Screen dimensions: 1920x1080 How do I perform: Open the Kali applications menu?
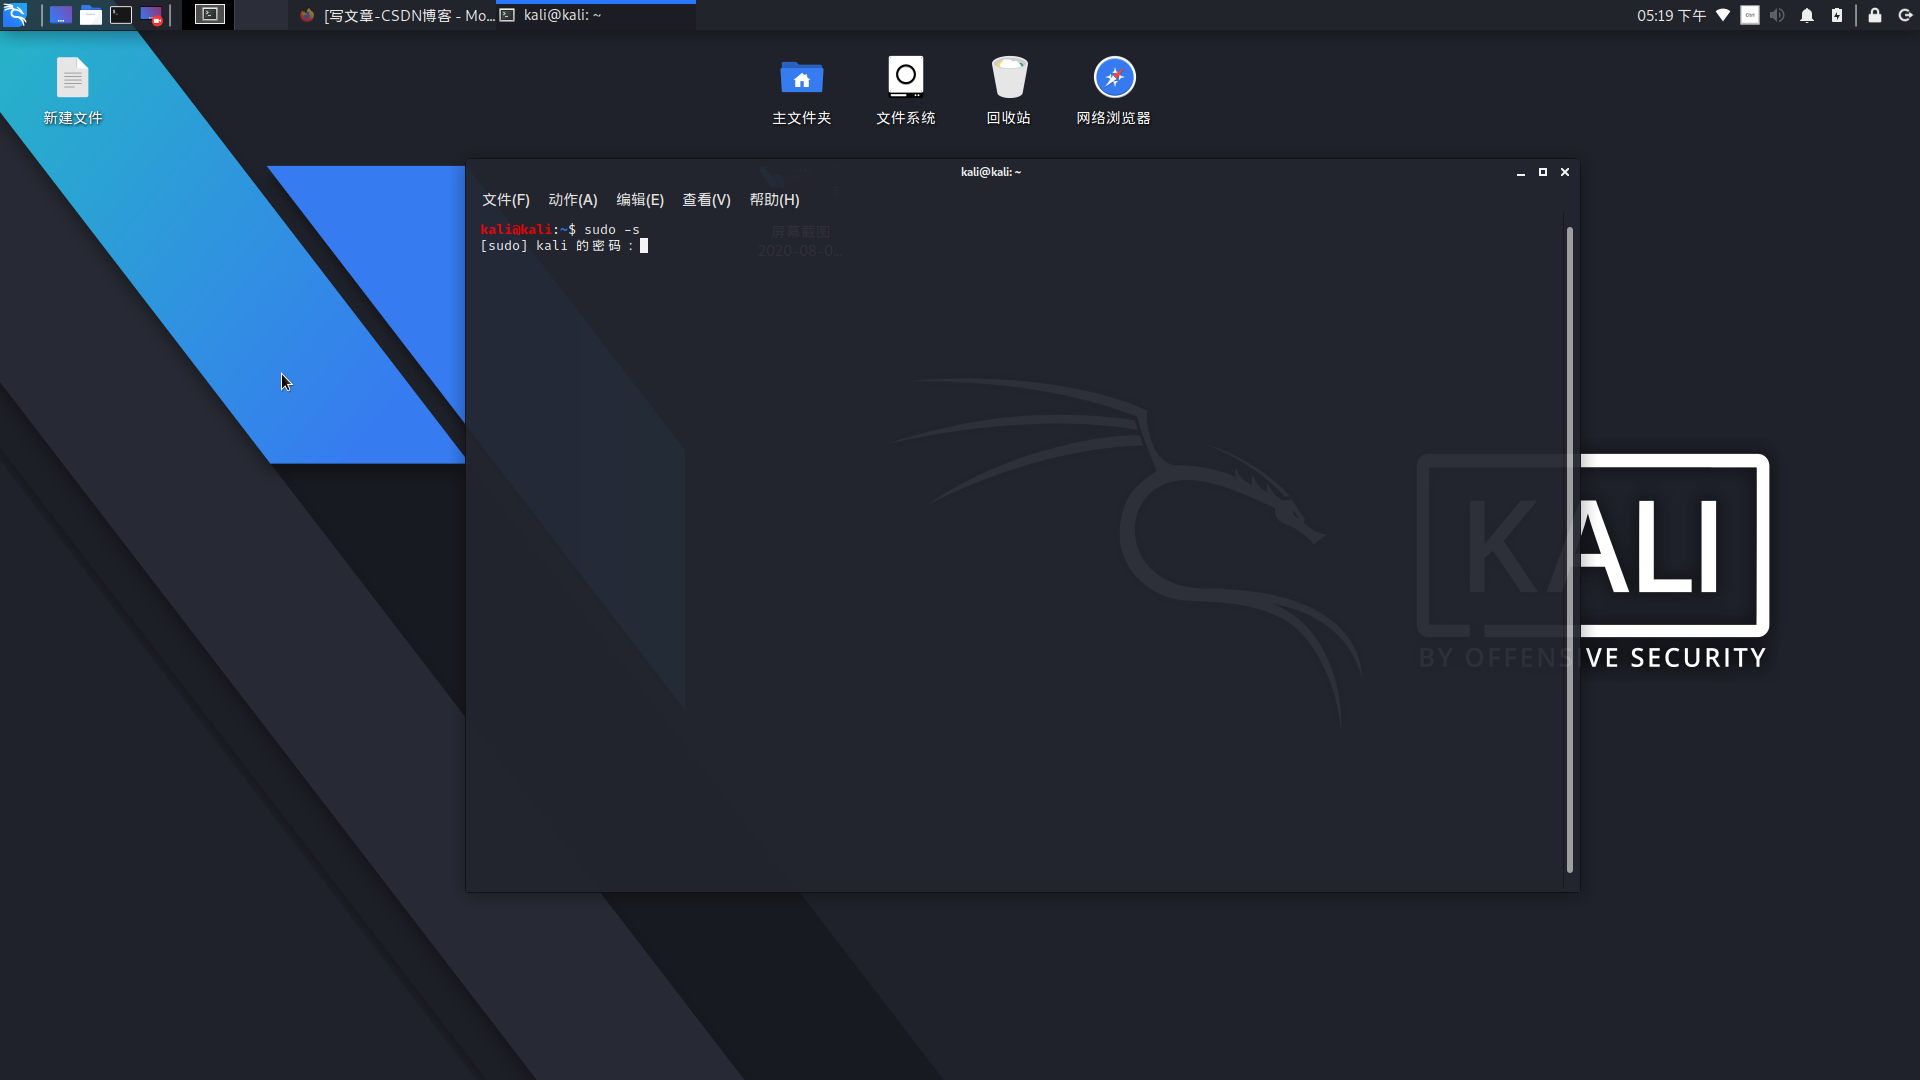coord(15,15)
